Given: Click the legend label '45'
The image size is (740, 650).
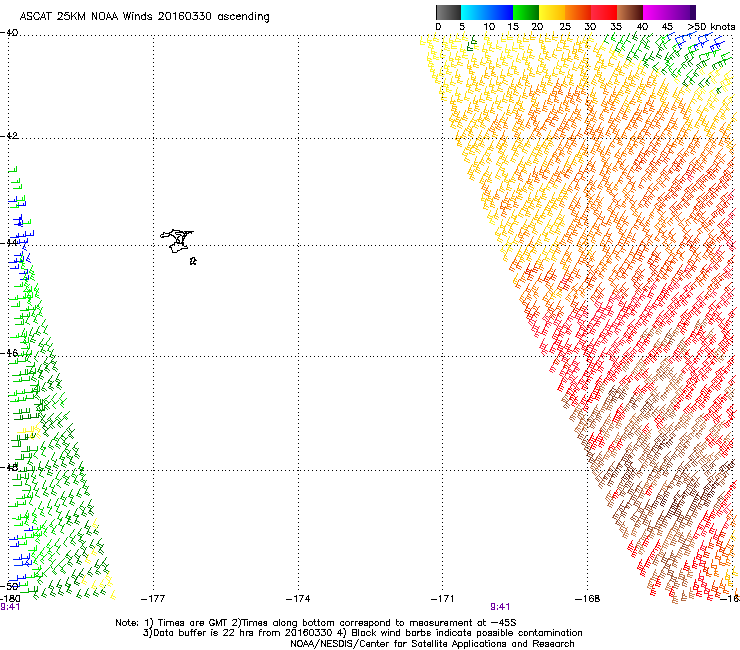Looking at the screenshot, I should point(667,27).
